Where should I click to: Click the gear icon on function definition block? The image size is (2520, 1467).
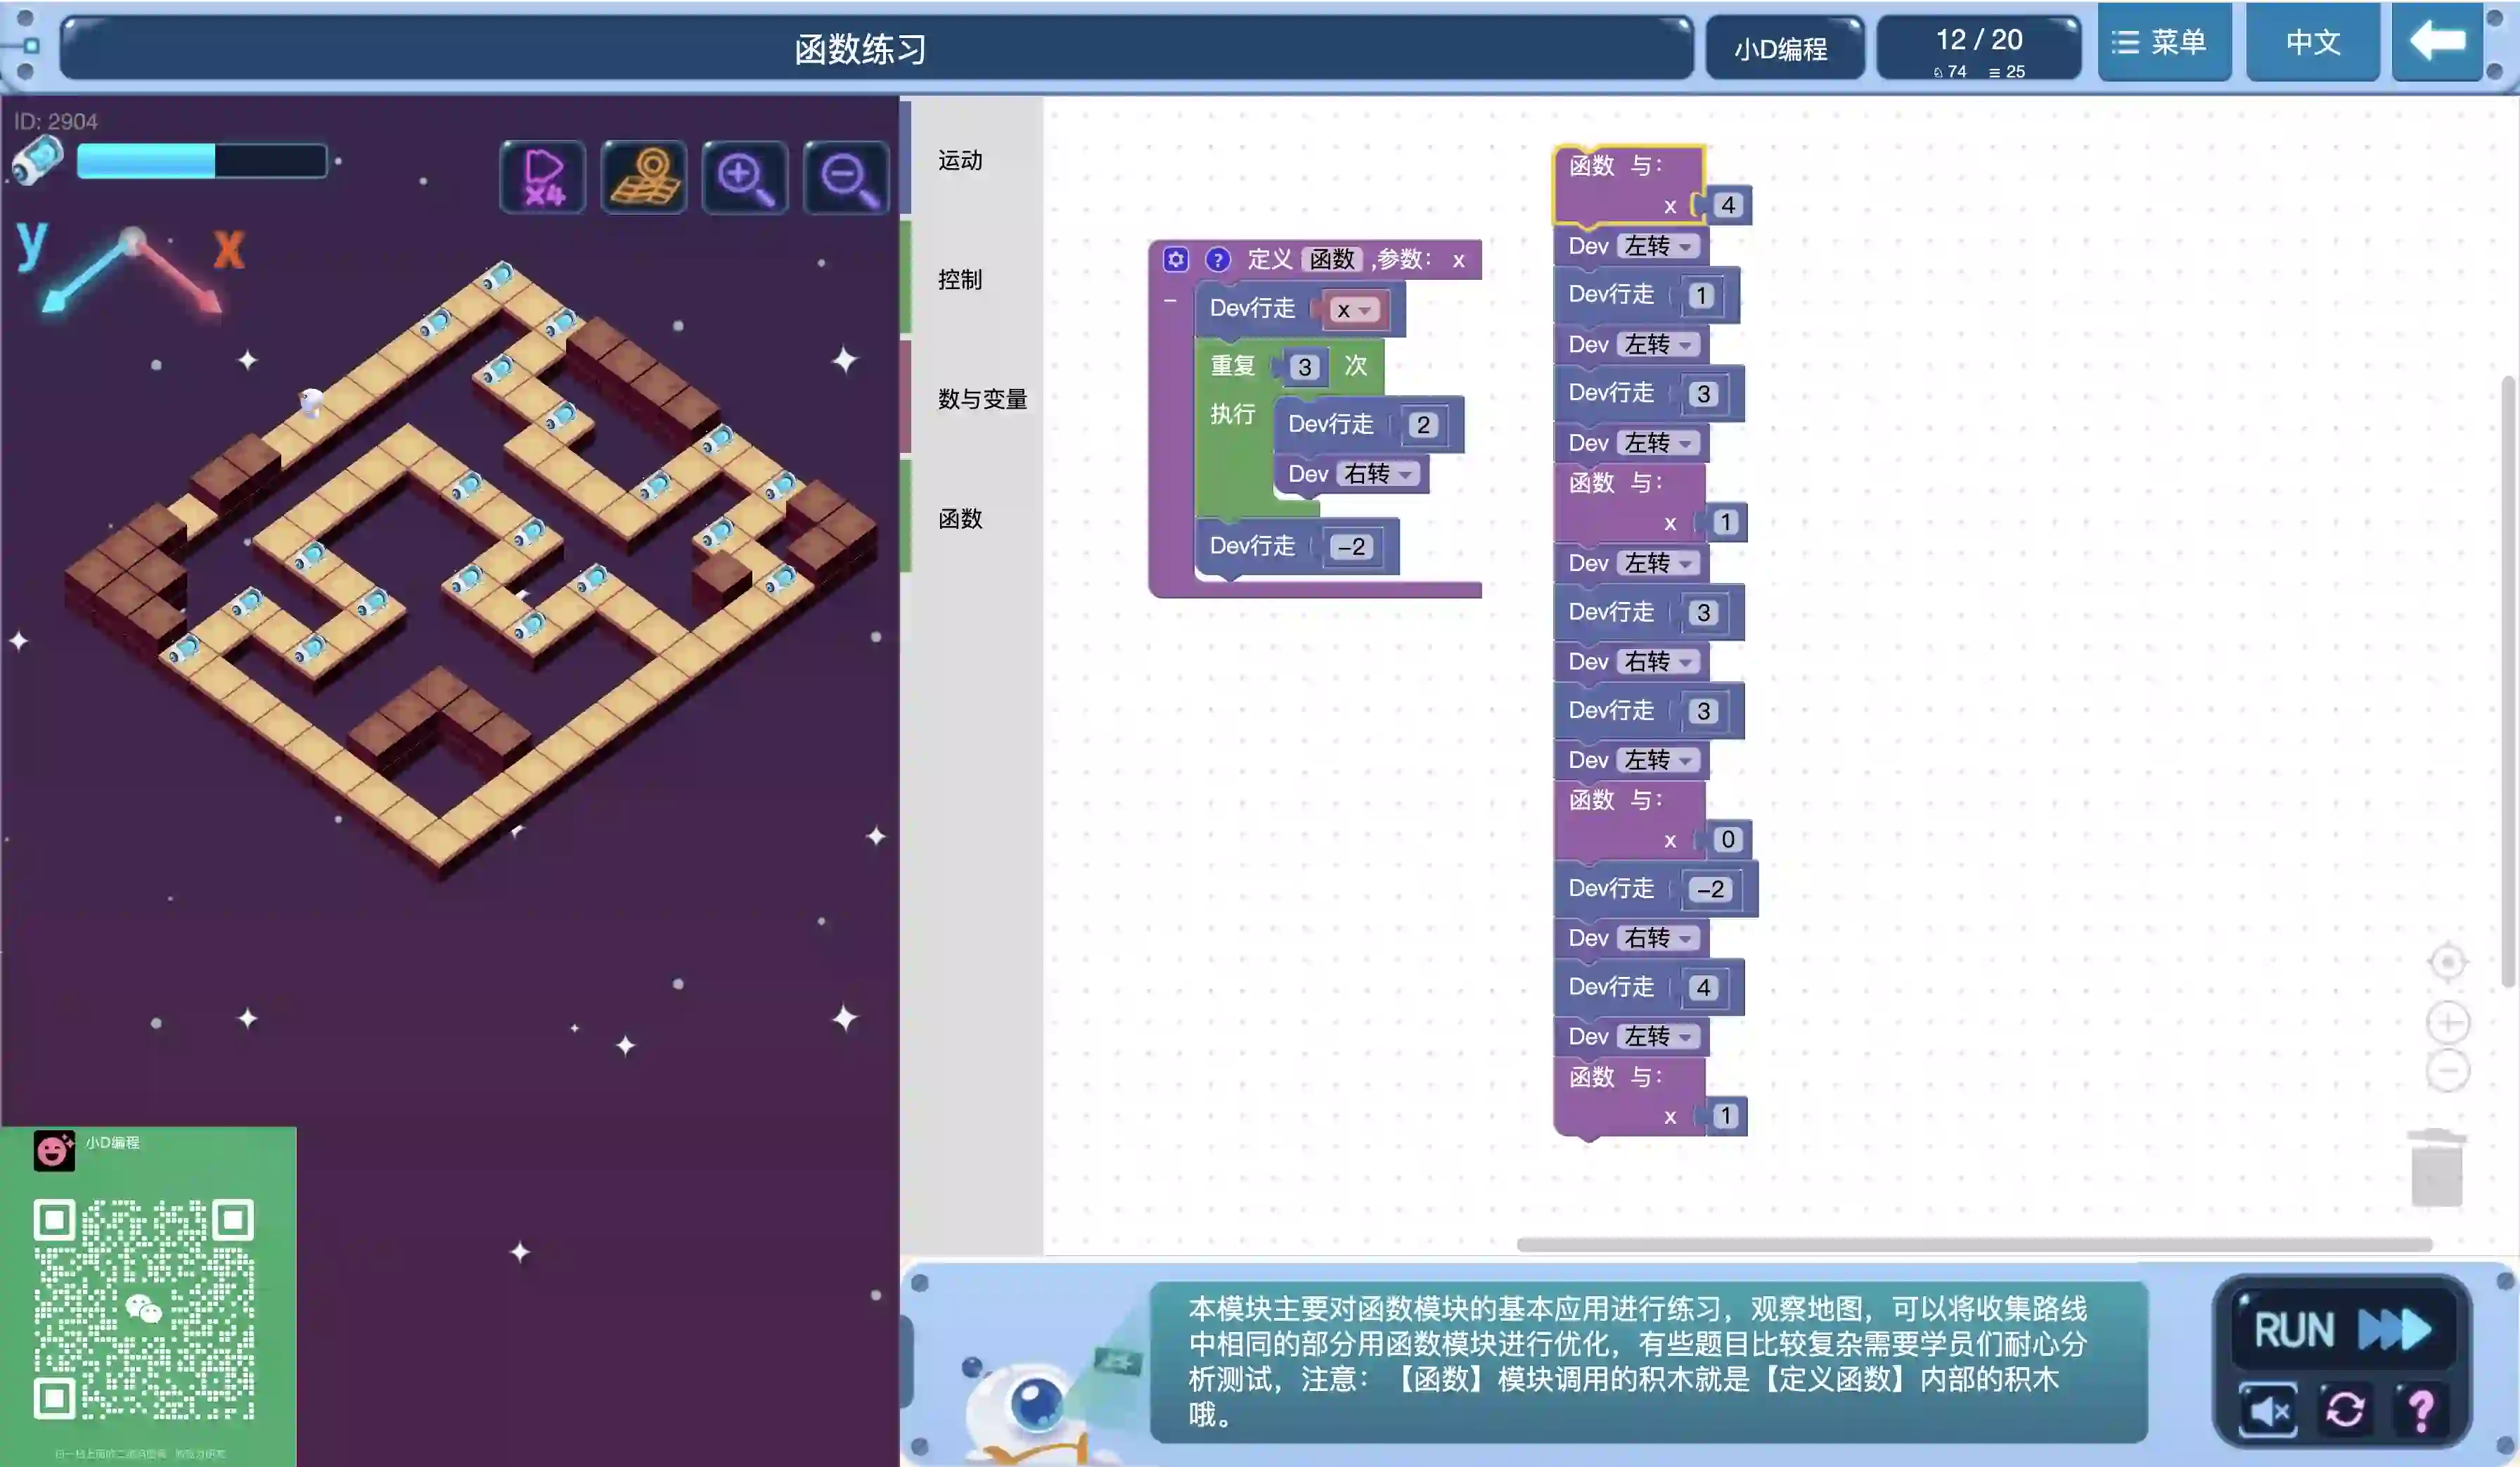point(1176,260)
